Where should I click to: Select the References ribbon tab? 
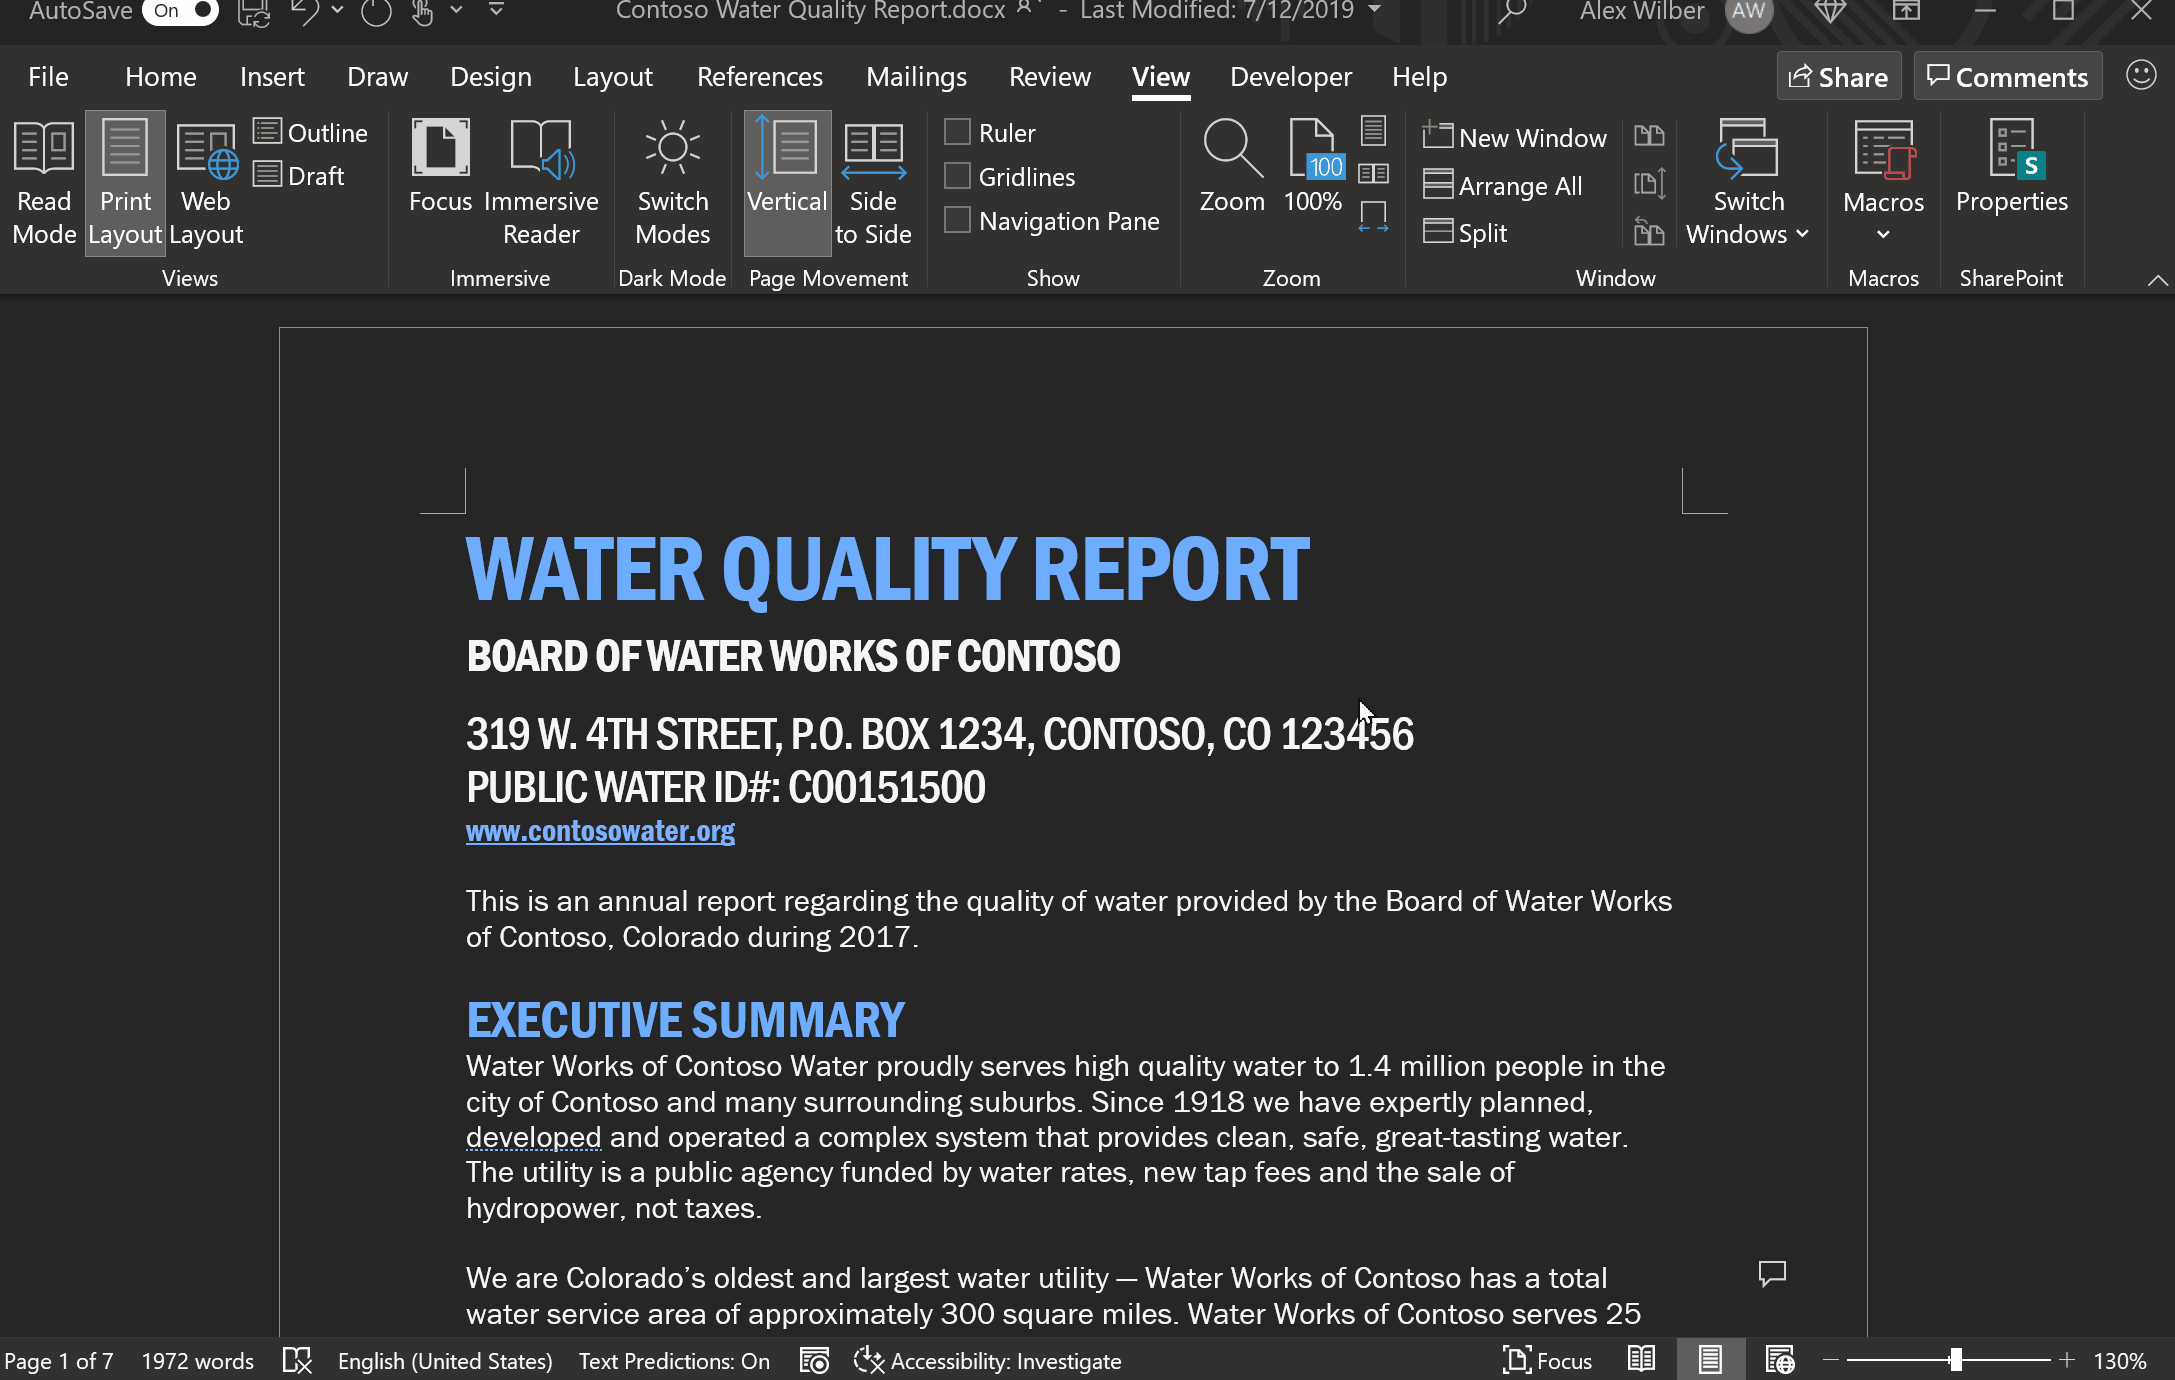point(759,76)
